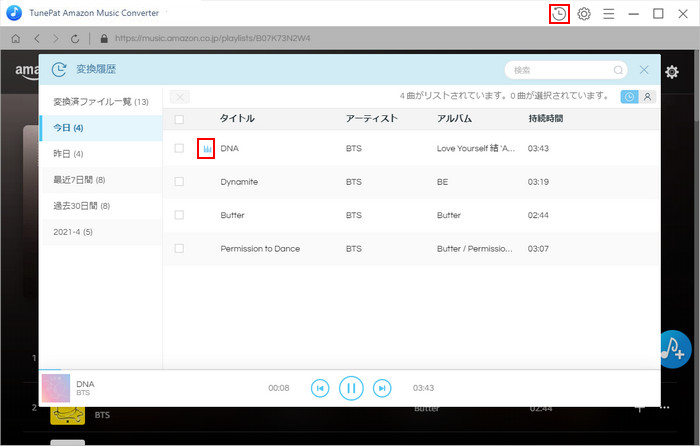Viewport: 700px width, 446px height.
Task: Select the 2021-4 (5) filter
Action: pyautogui.click(x=101, y=232)
